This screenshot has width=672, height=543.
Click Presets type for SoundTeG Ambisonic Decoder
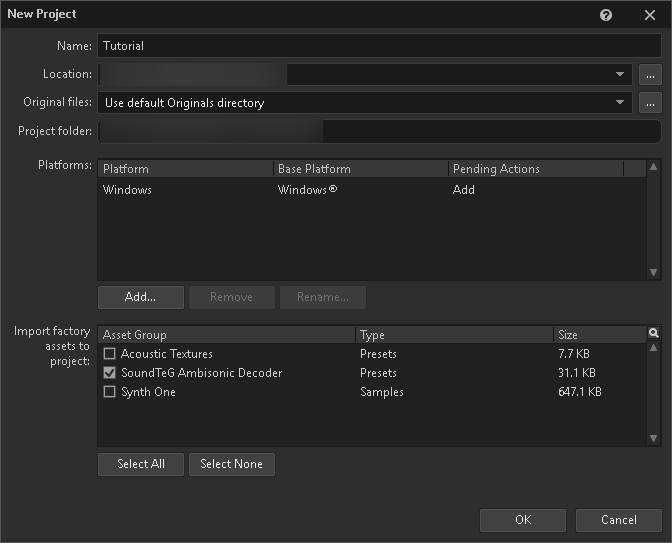pyautogui.click(x=378, y=373)
